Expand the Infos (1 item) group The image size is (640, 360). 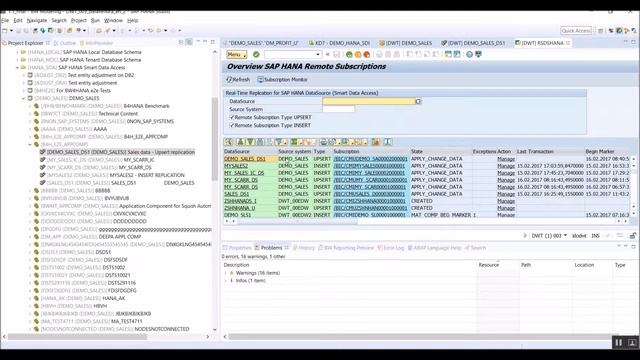tap(226, 281)
